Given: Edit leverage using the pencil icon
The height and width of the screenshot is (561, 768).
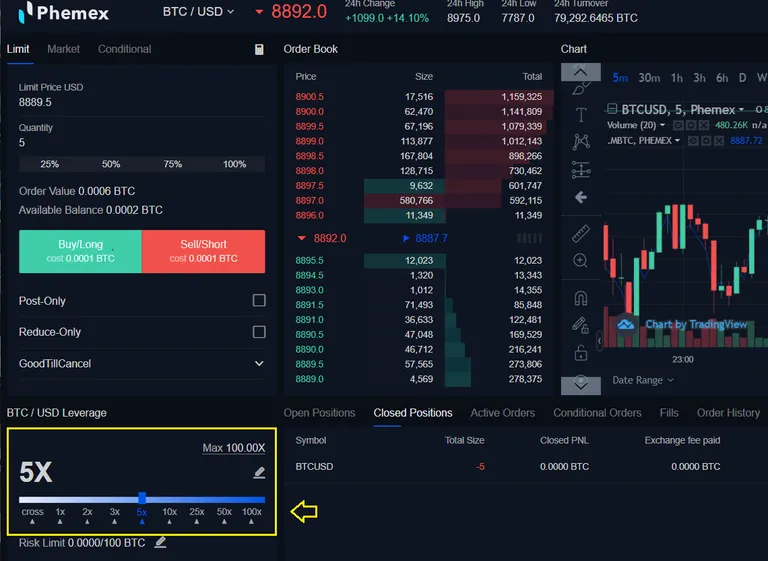Looking at the screenshot, I should pyautogui.click(x=259, y=472).
